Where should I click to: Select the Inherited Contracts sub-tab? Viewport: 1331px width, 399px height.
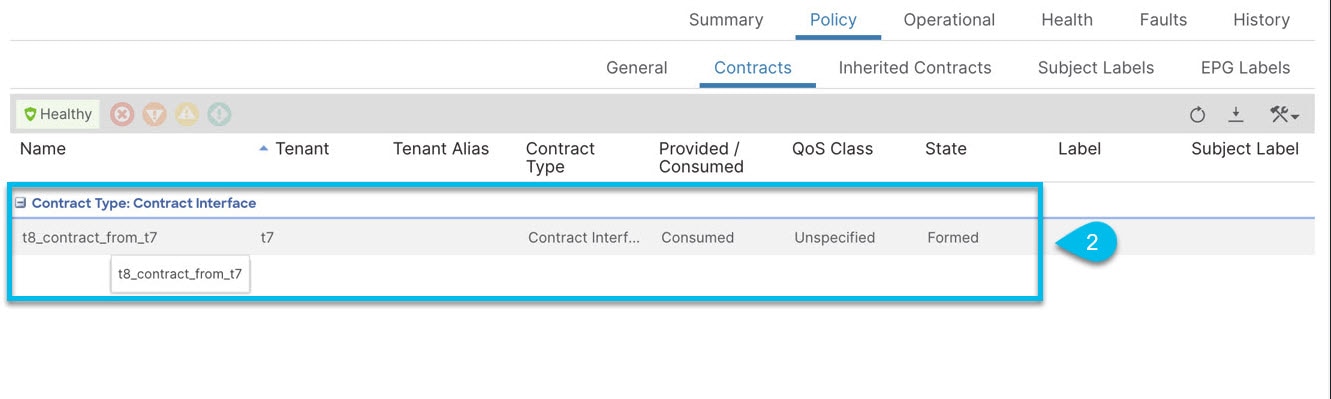tap(915, 68)
